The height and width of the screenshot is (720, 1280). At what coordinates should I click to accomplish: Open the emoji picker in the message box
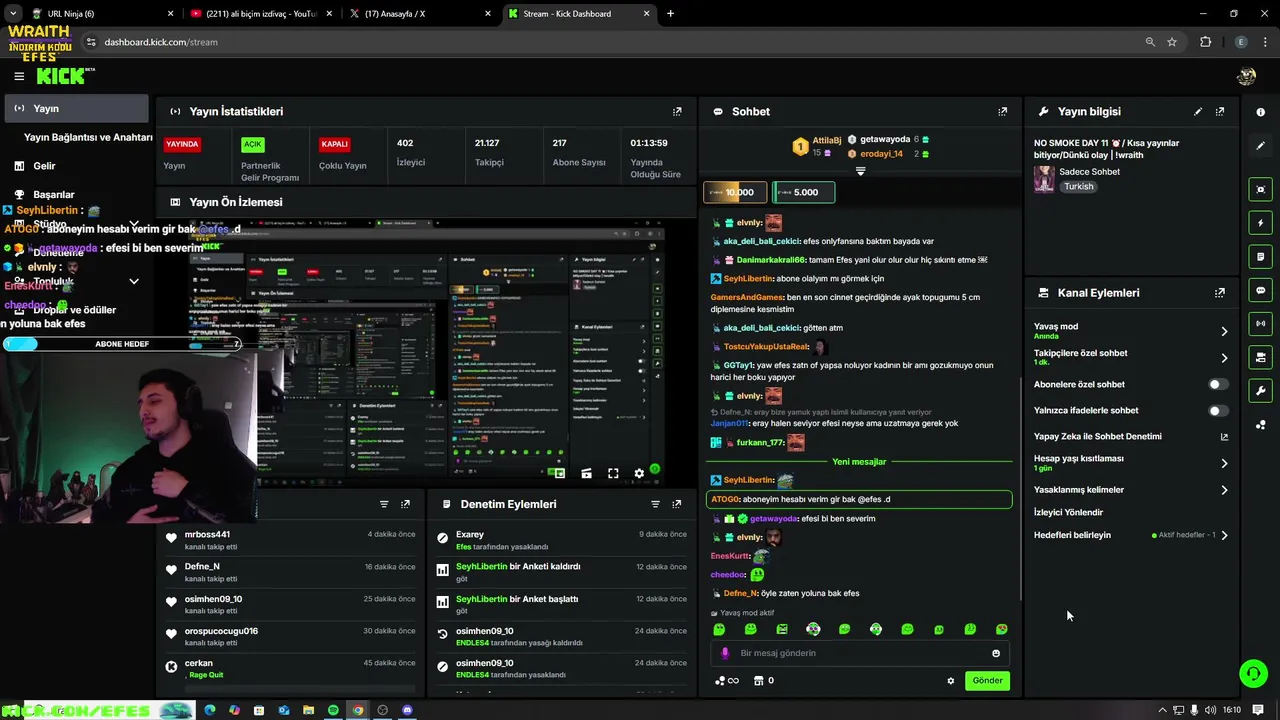coord(996,653)
